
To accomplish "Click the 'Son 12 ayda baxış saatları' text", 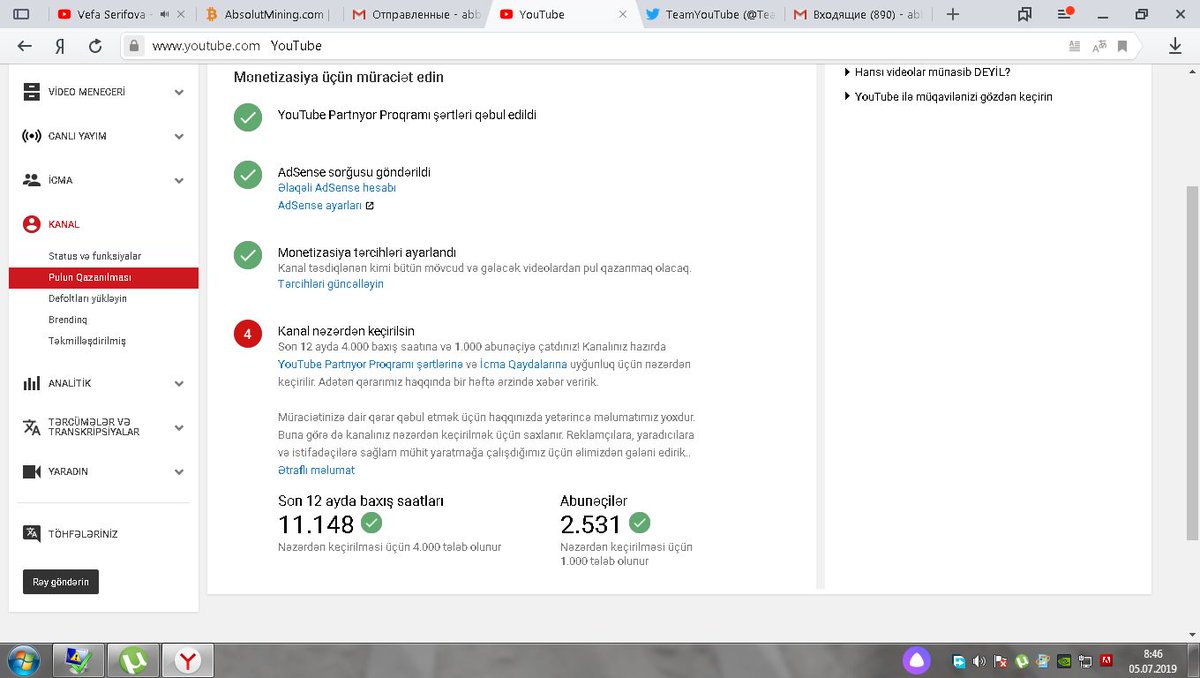I will 361,501.
